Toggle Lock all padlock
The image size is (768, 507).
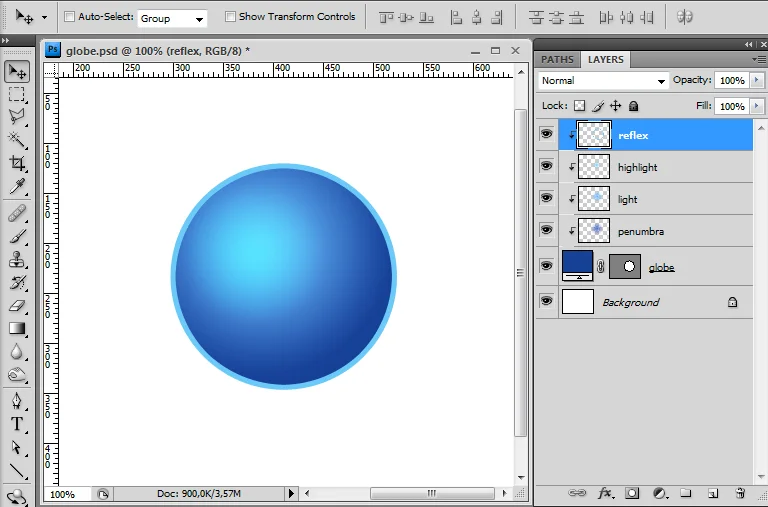633,106
